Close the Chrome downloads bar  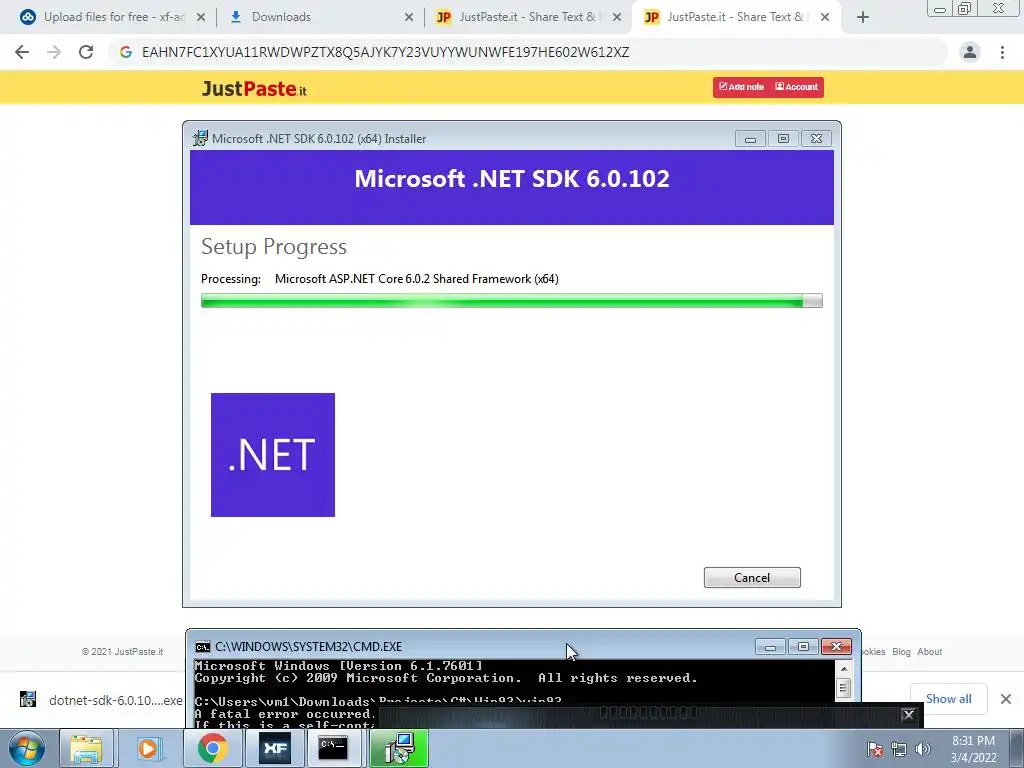(x=1006, y=699)
